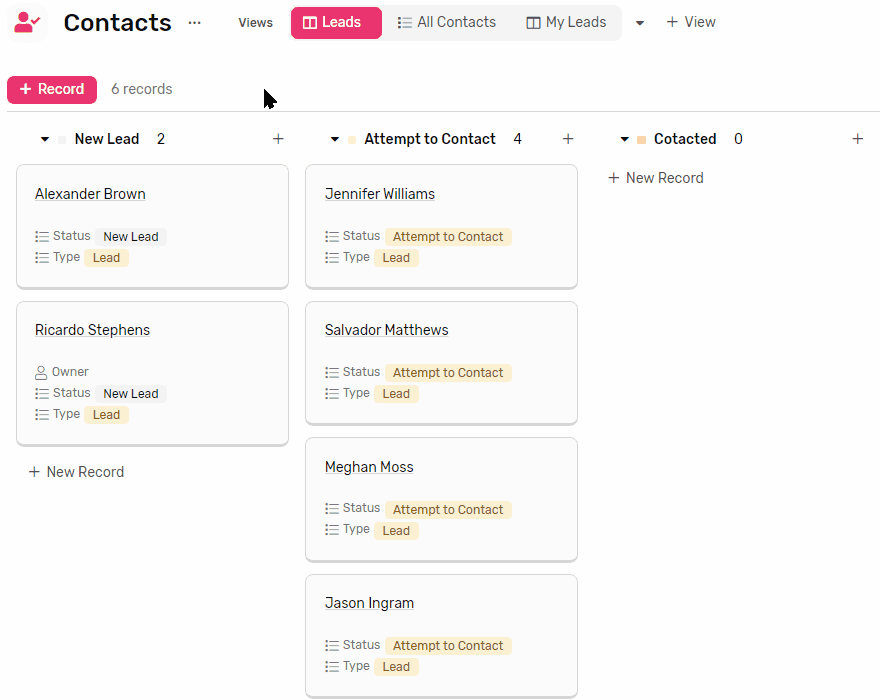Click Status list icon on Alexander Brown card
This screenshot has width=880, height=700.
click(42, 236)
